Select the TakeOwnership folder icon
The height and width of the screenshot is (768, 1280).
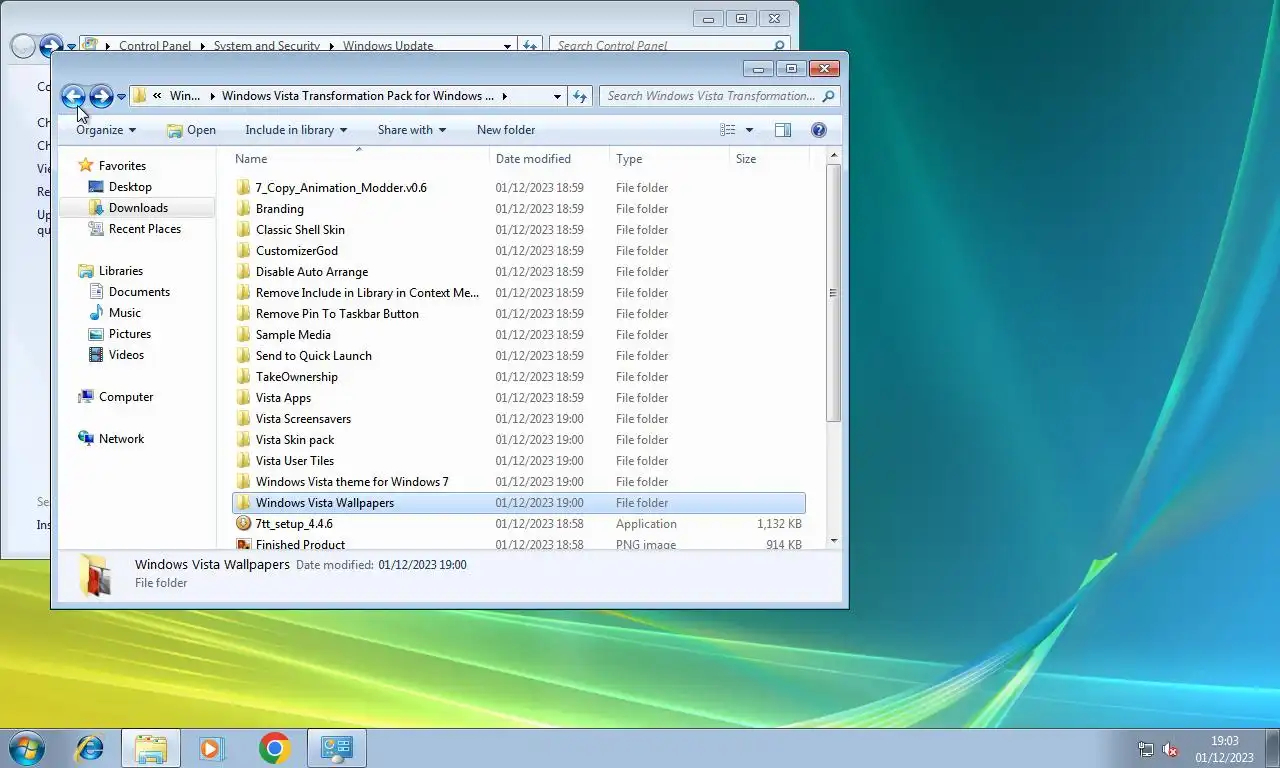click(x=243, y=377)
